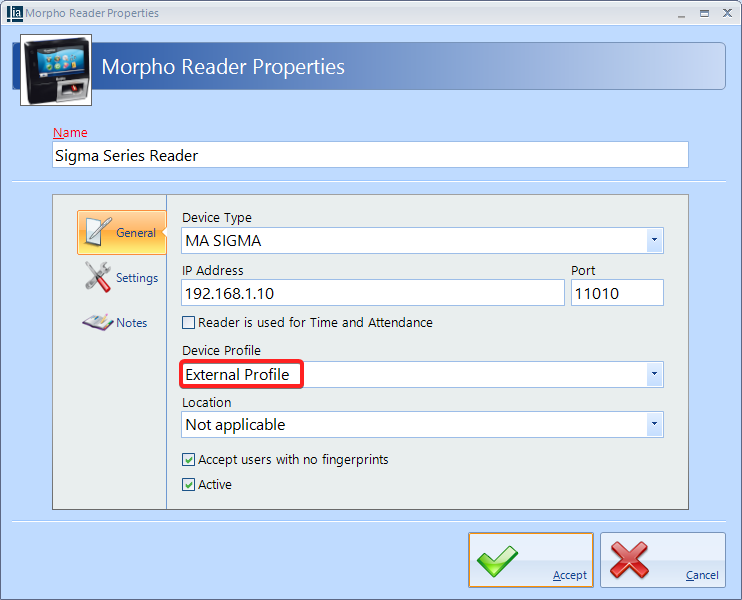Maximize the Morpho Reader Properties window
742x600 pixels.
click(x=705, y=13)
